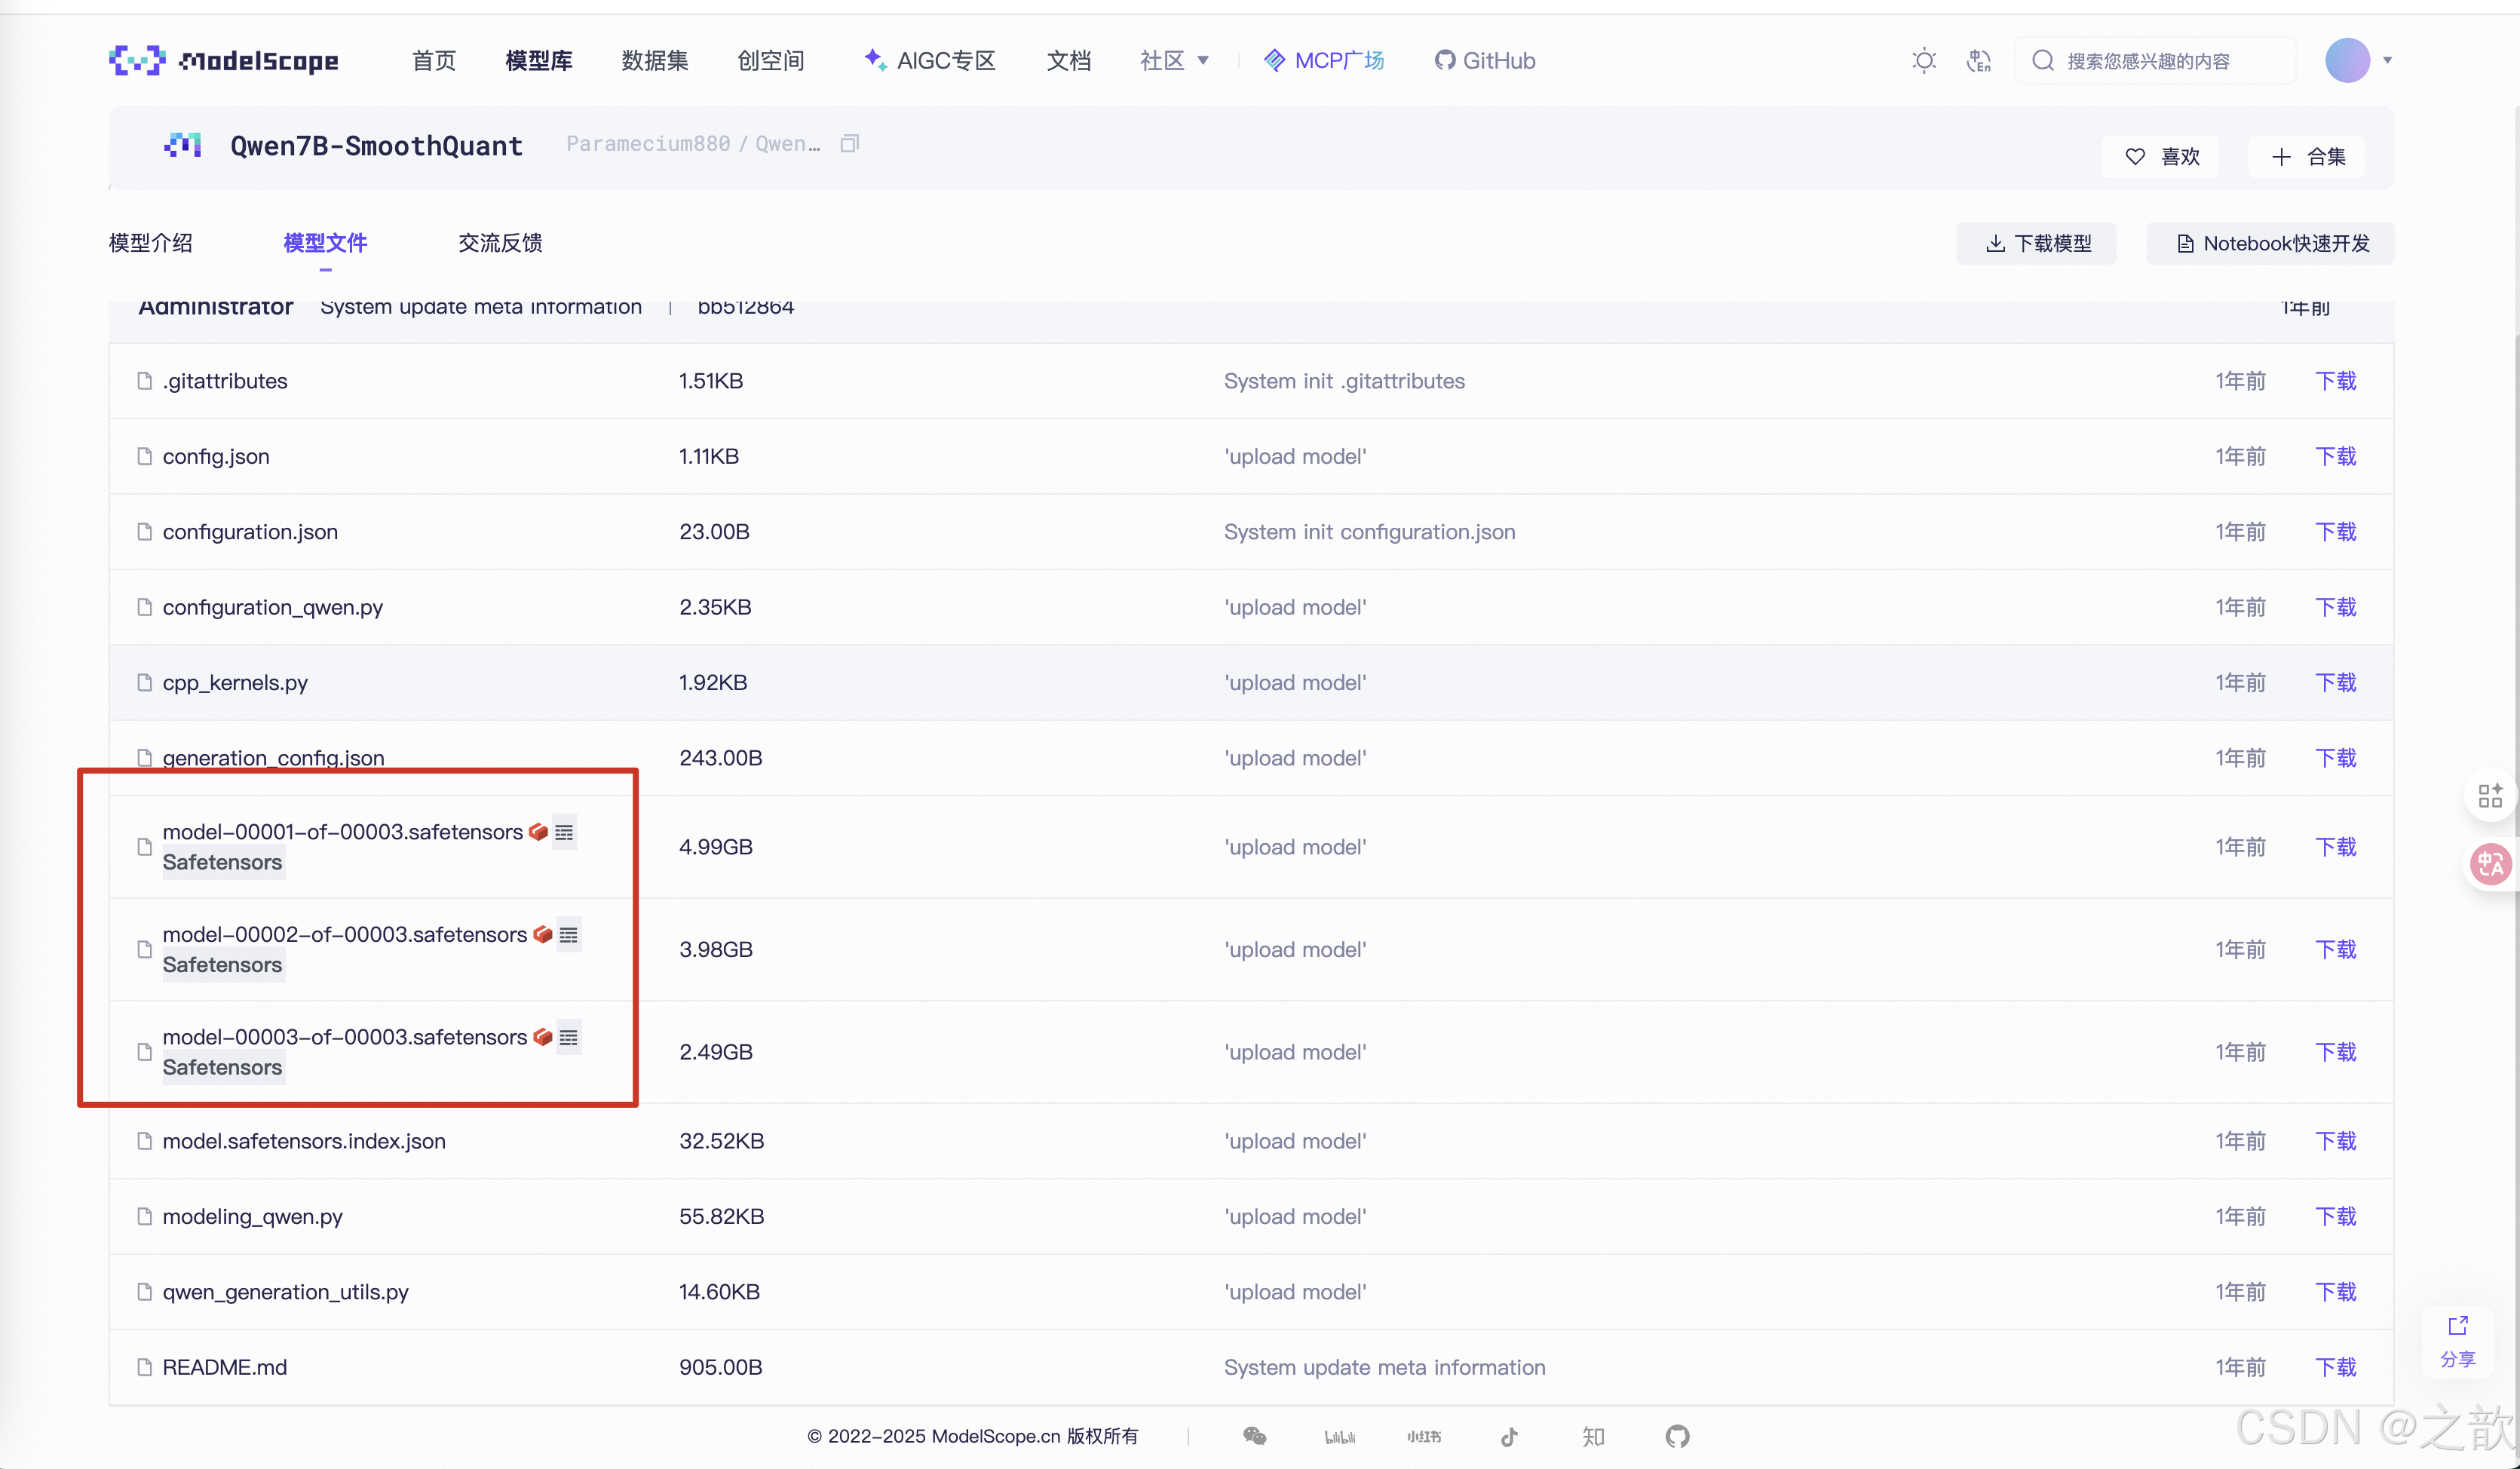Expand the 社区 dropdown menu
The height and width of the screenshot is (1469, 2520).
[x=1175, y=60]
